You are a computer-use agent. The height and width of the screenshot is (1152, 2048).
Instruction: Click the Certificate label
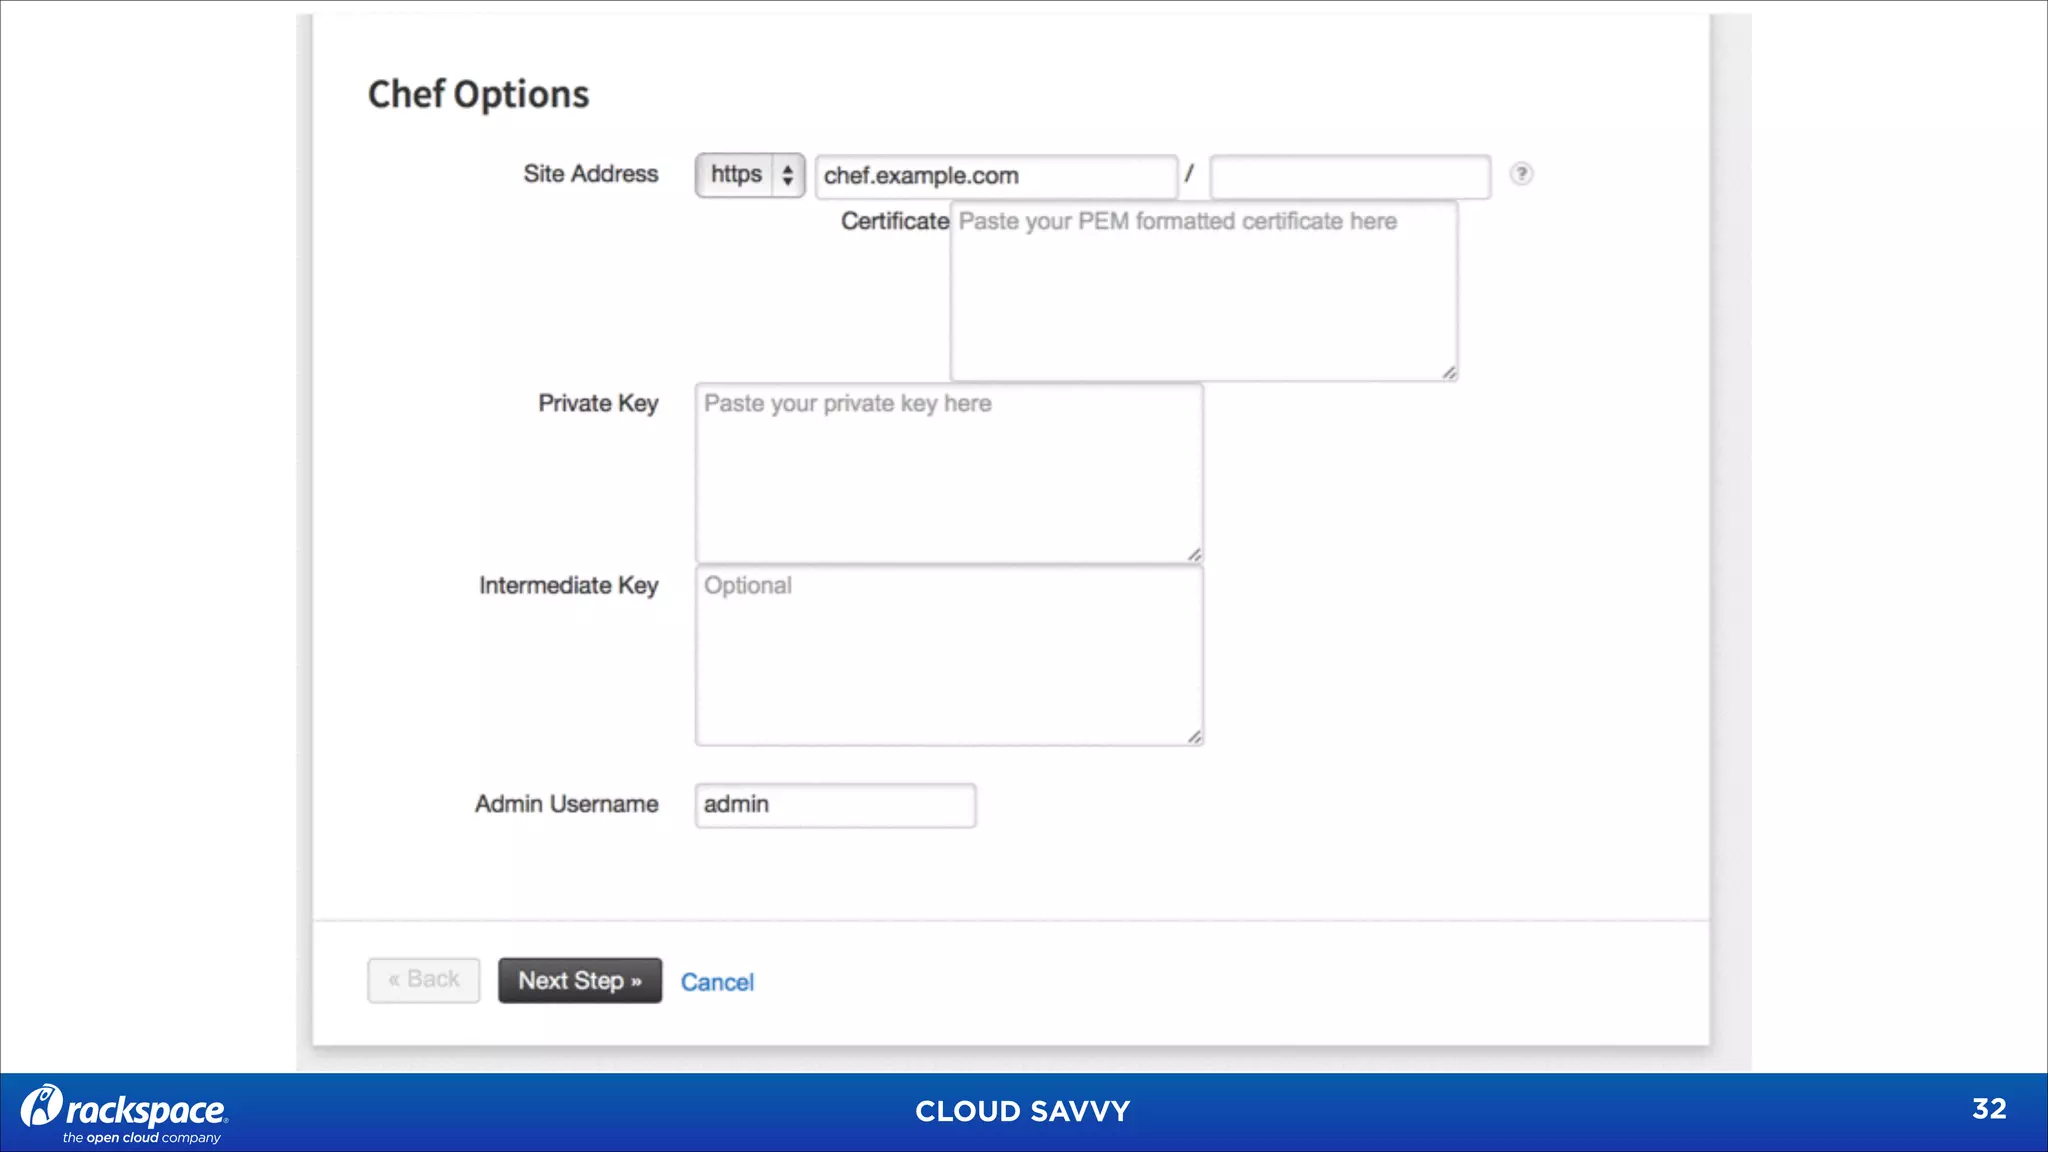click(x=895, y=221)
